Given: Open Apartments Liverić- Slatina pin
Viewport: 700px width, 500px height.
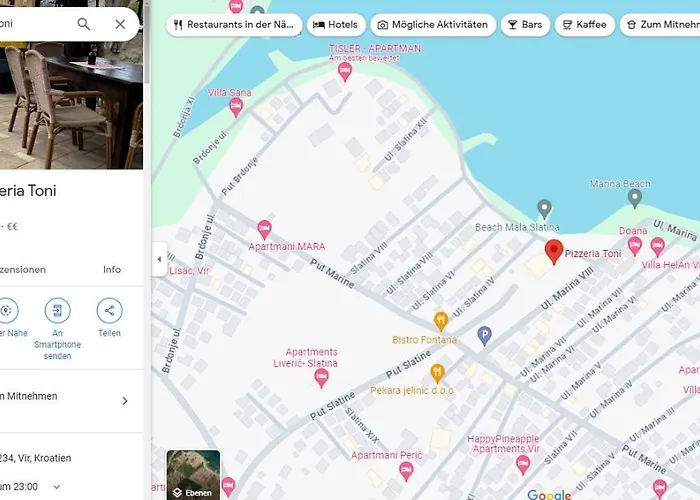Looking at the screenshot, I should [x=321, y=379].
